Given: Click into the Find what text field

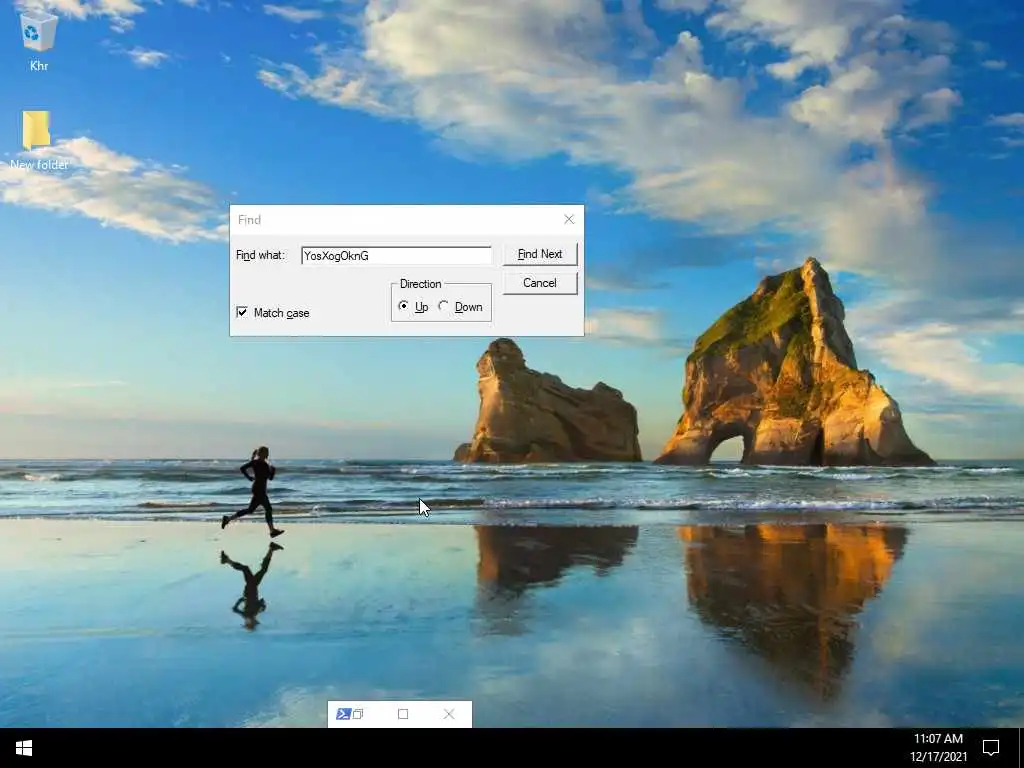Looking at the screenshot, I should pyautogui.click(x=396, y=255).
